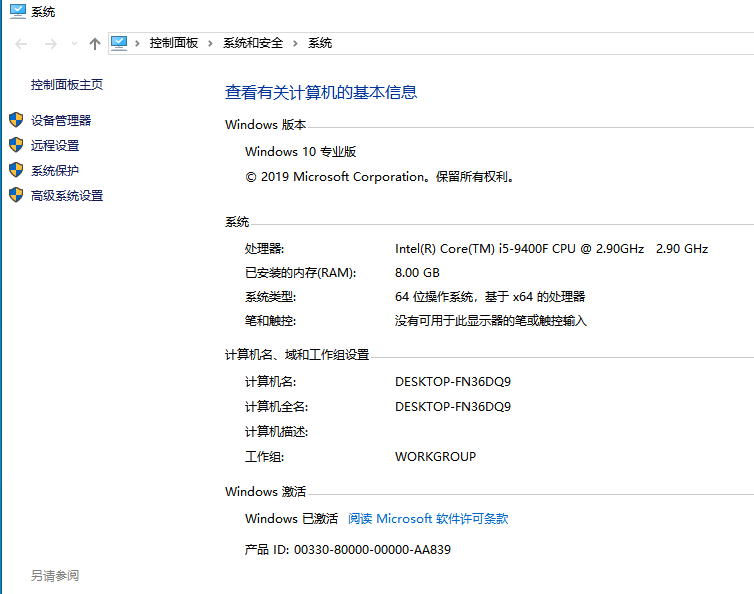Expand the chevron before 控制面板 breadcrumb
Screen dimensions: 754x594
[139, 43]
